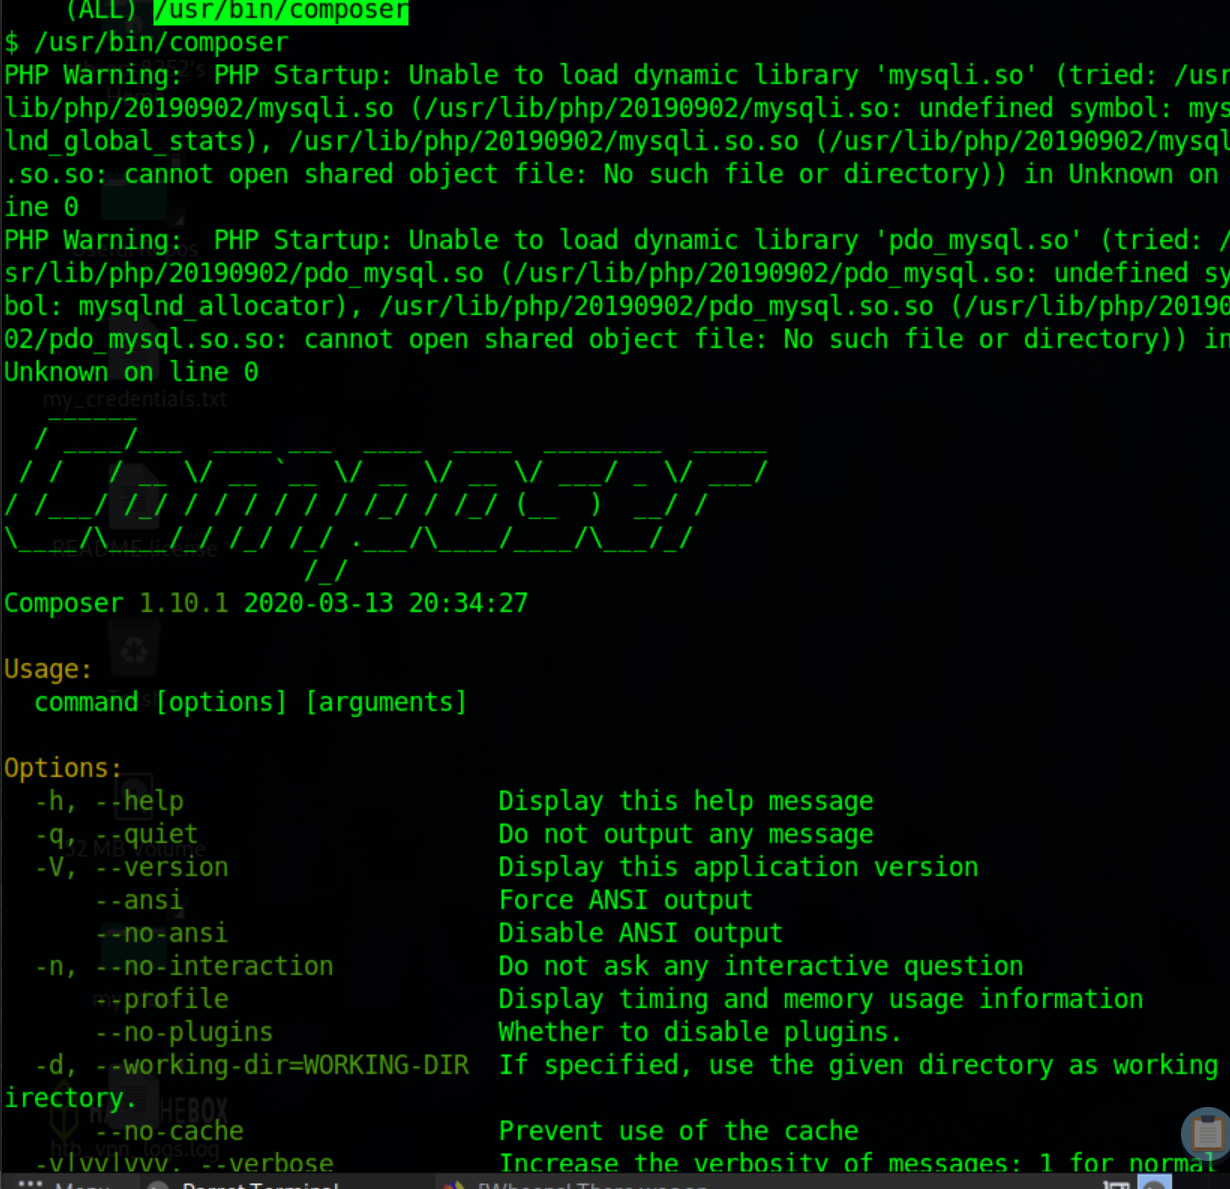Click the '--ansi' option

coord(139,900)
